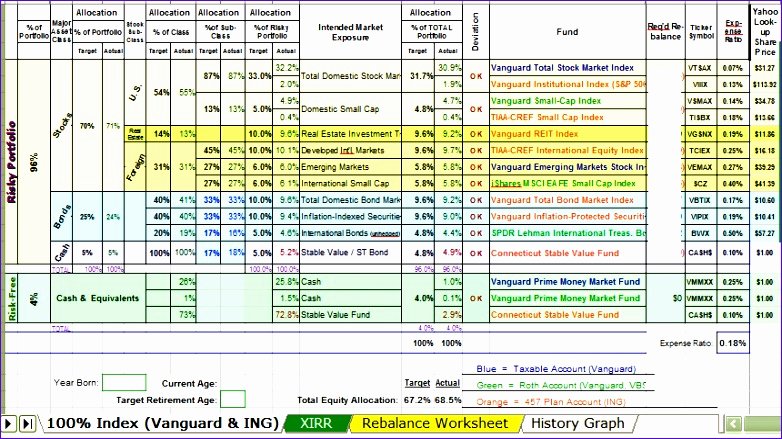Screen dimensions: 782x439
Task: Select the Intended Market Exposure header
Action: tap(351, 32)
